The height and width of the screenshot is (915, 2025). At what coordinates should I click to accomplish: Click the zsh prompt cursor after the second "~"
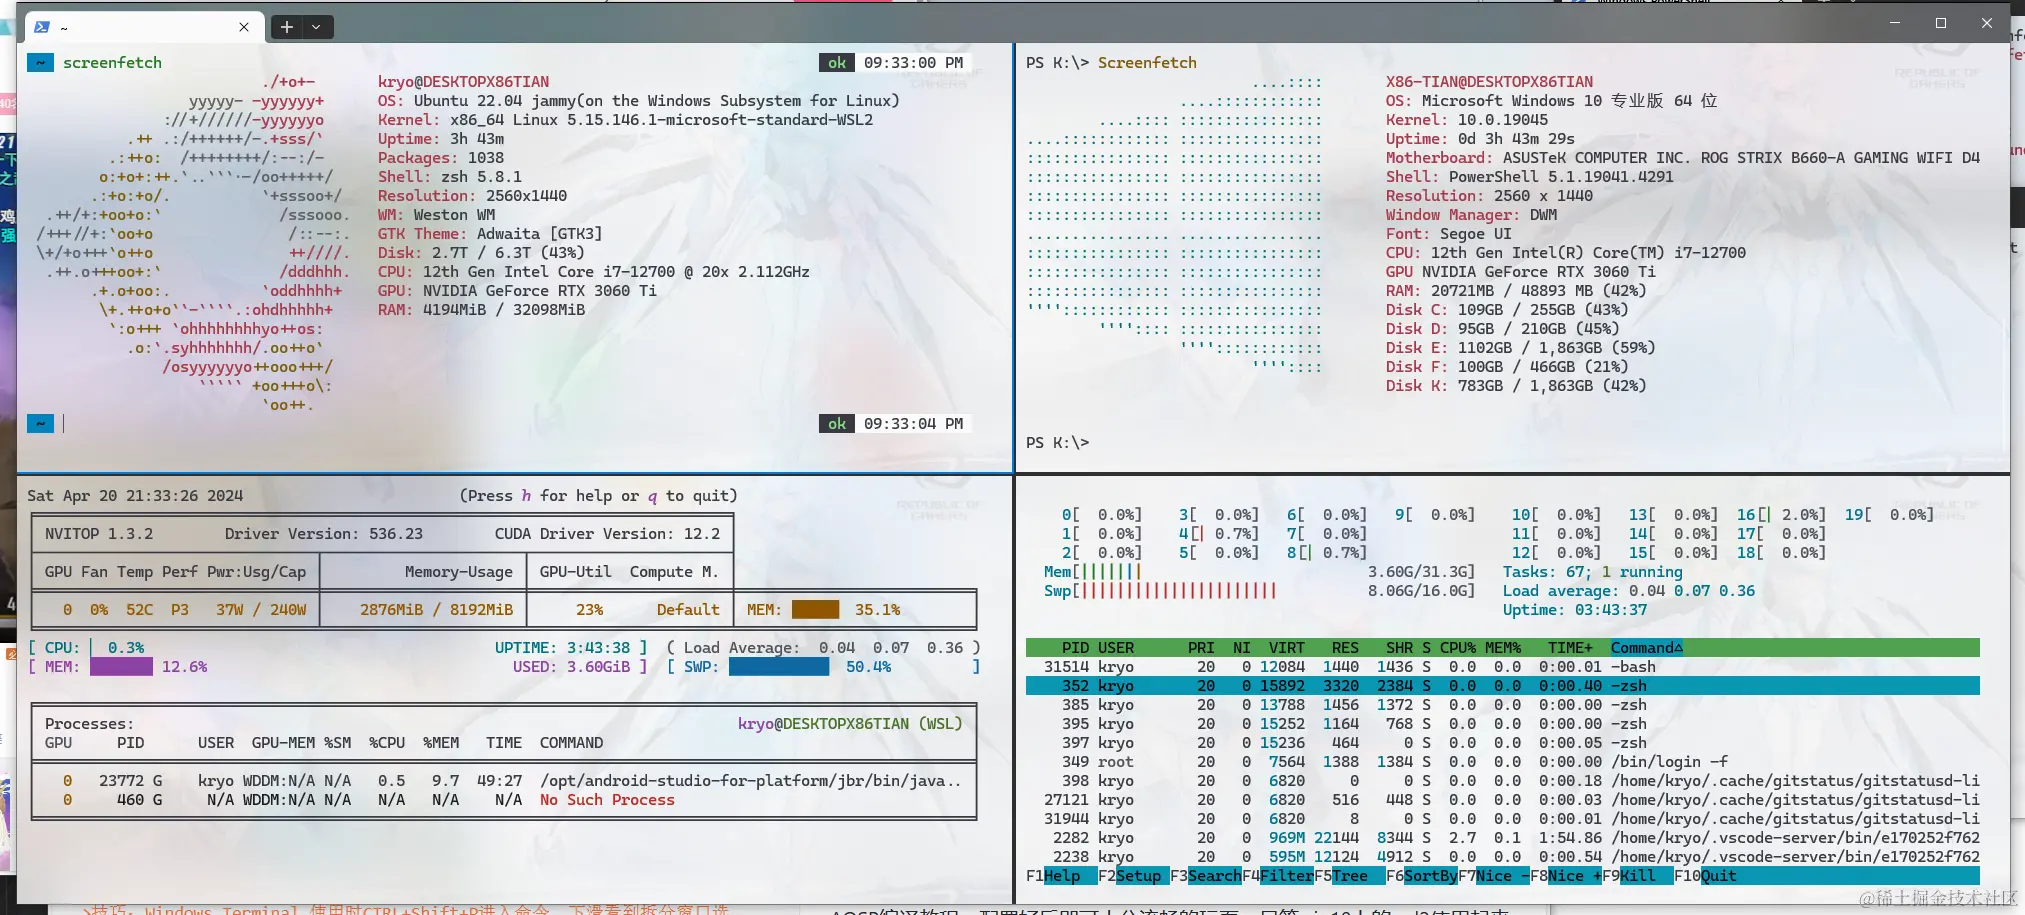pyautogui.click(x=63, y=424)
